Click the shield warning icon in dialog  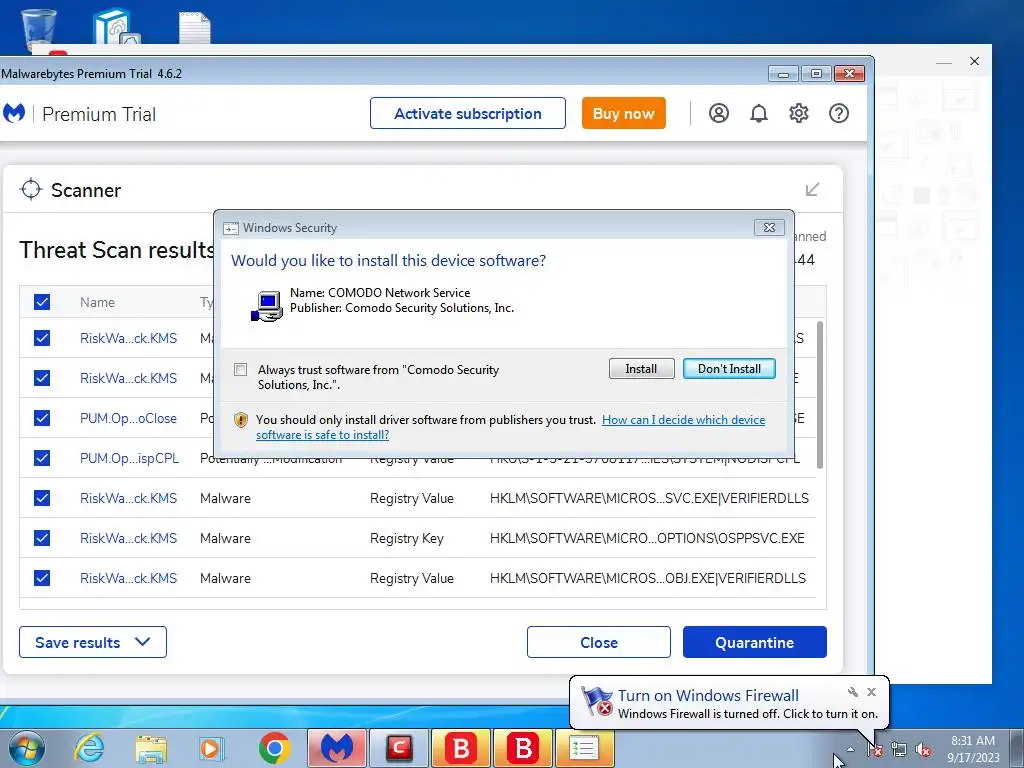[240, 420]
